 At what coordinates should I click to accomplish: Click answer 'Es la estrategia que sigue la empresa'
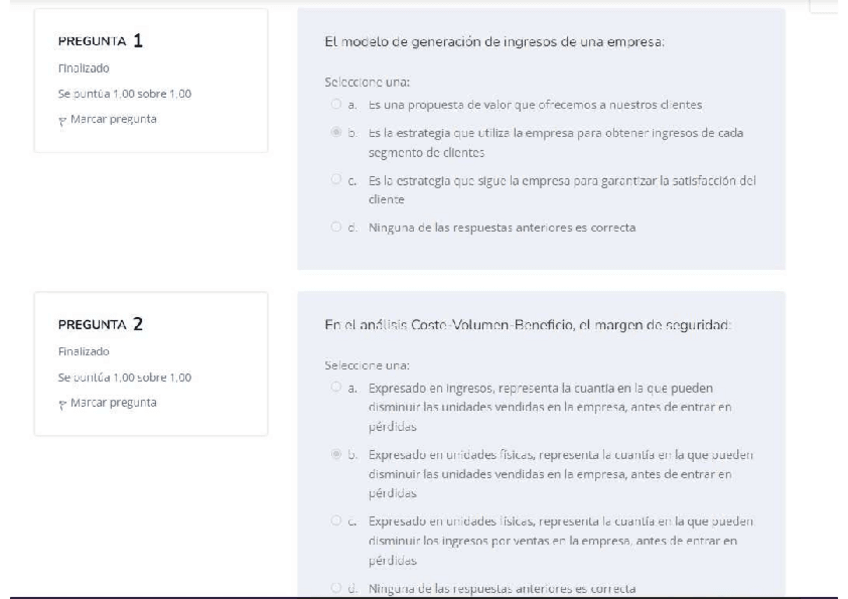click(x=562, y=190)
